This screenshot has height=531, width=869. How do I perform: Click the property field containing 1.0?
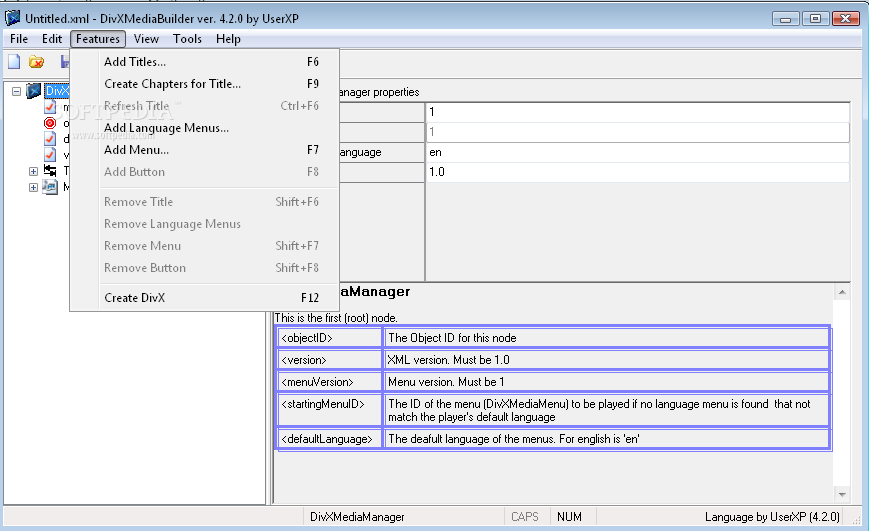tap(637, 172)
